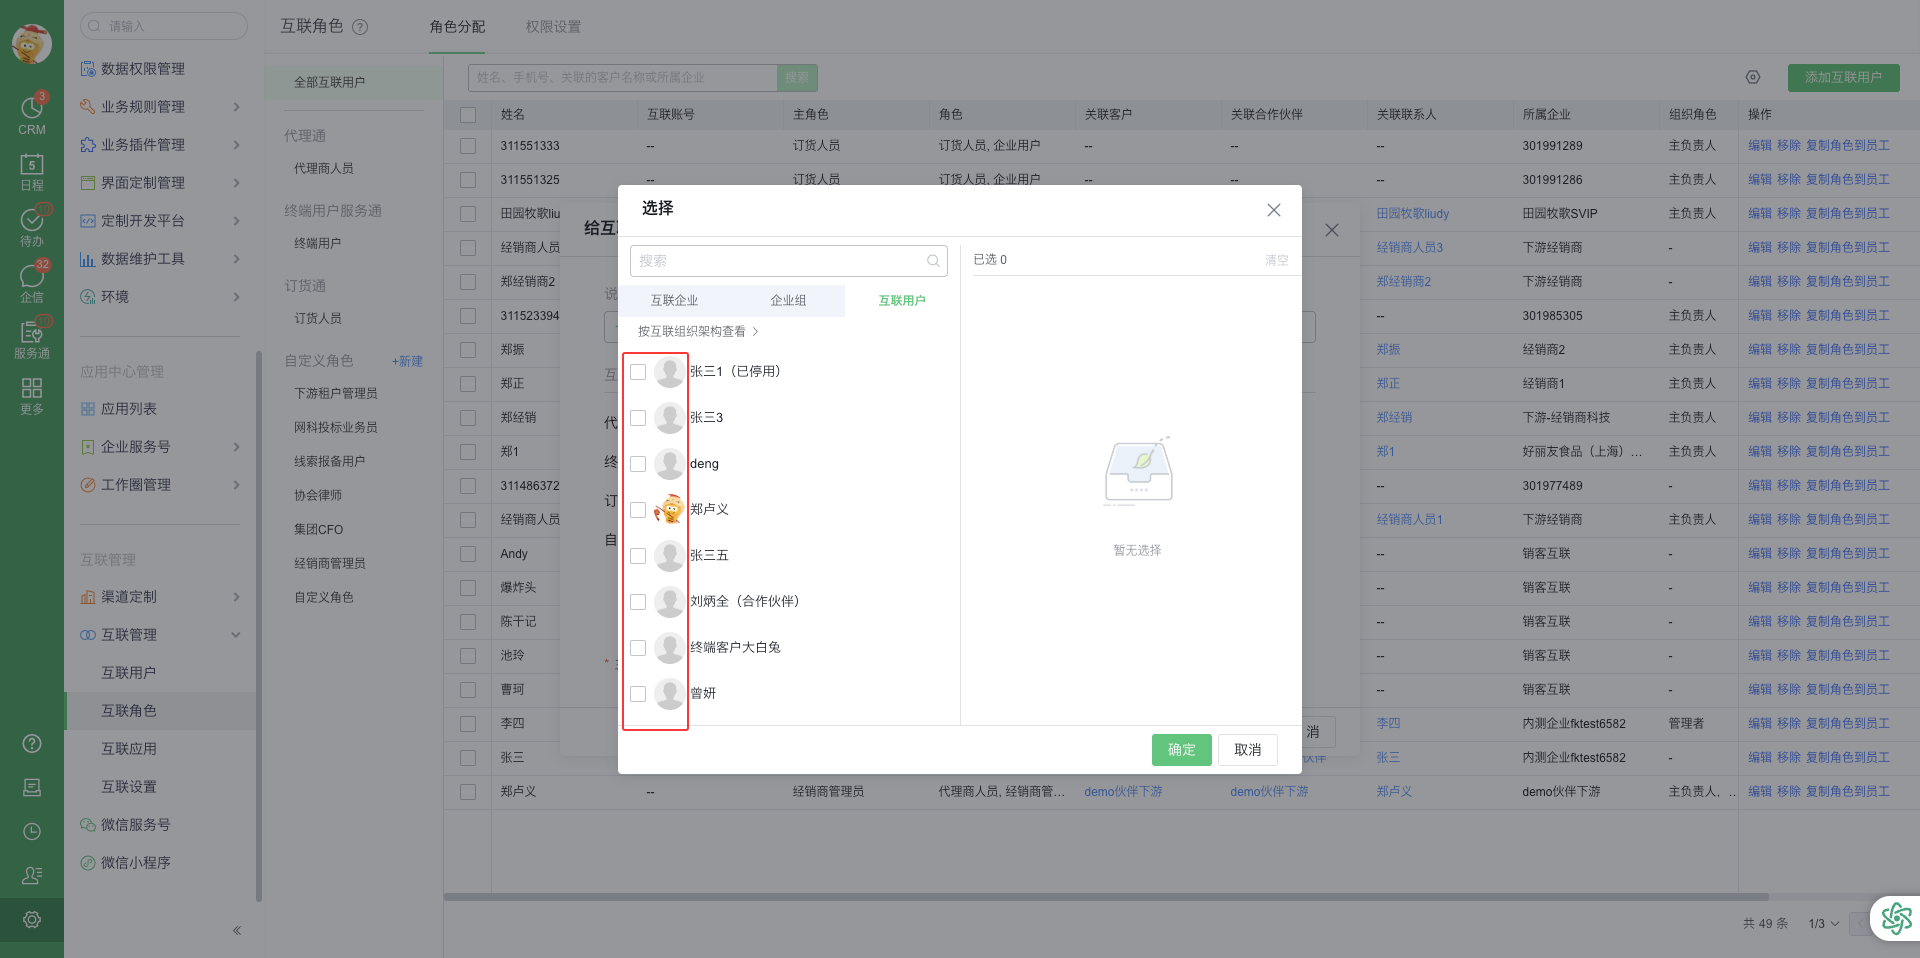Open the CRM icon in left sidebar

coord(32,112)
